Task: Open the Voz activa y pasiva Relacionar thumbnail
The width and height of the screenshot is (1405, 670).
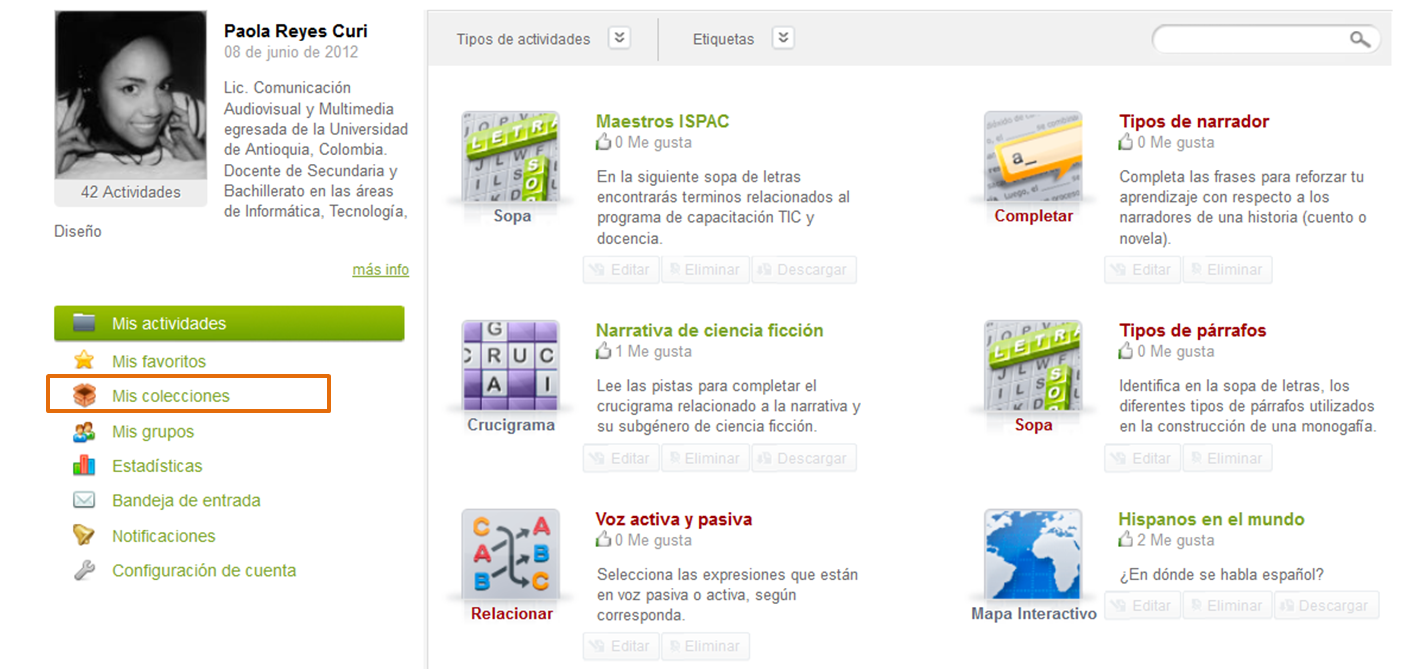Action: [x=511, y=553]
